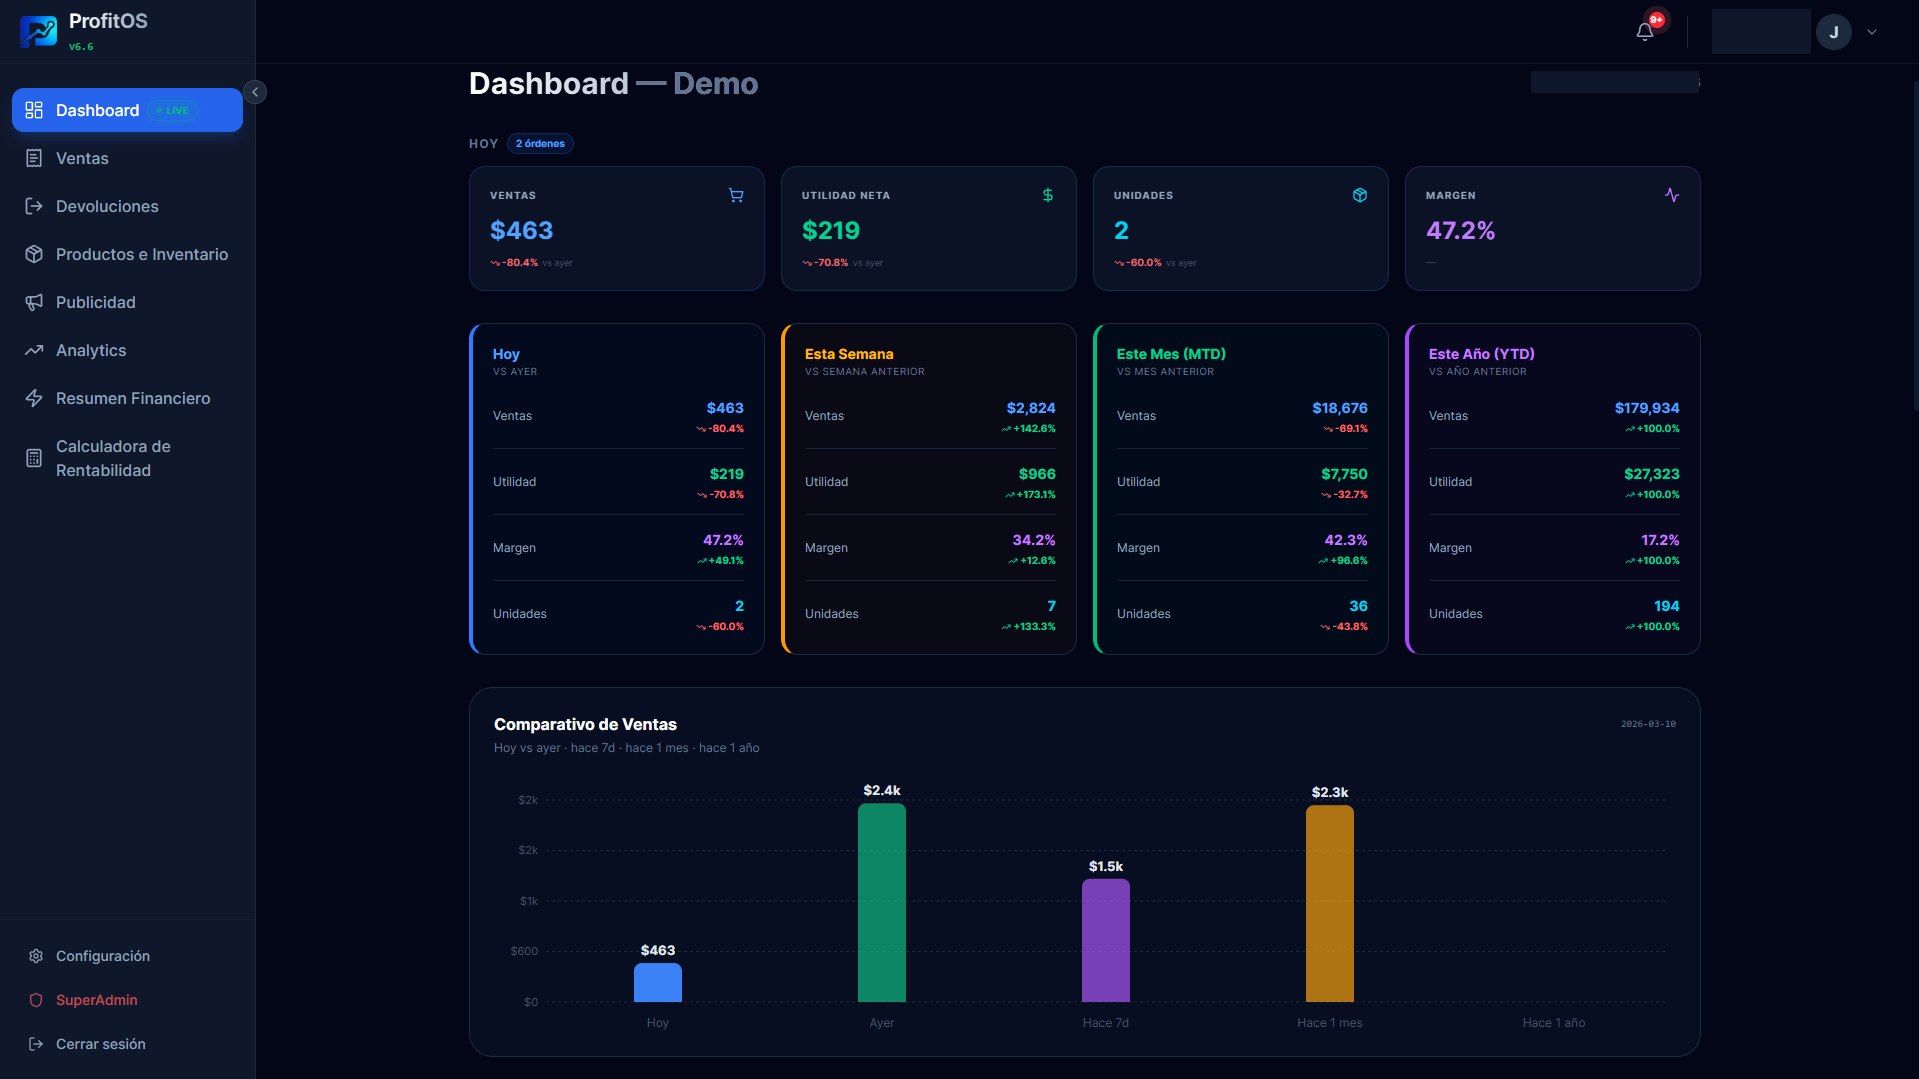Click the $7,750 monthly Utilidad value

[x=1344, y=474]
